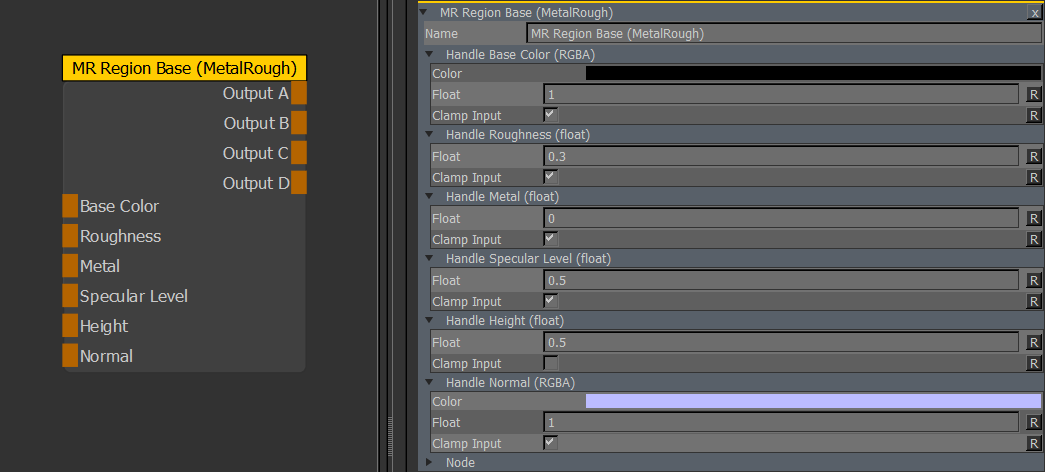Click the Output C port on node
Image resolution: width=1045 pixels, height=472 pixels.
(299, 153)
